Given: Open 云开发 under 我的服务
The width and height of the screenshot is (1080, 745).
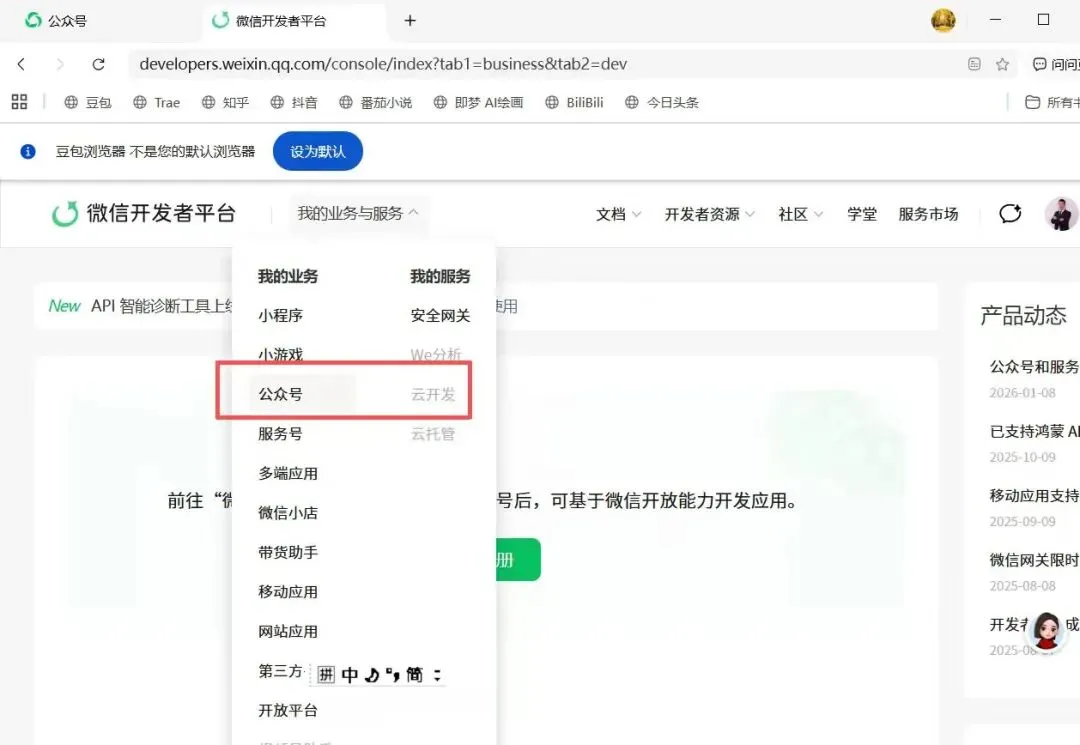Looking at the screenshot, I should [x=433, y=394].
